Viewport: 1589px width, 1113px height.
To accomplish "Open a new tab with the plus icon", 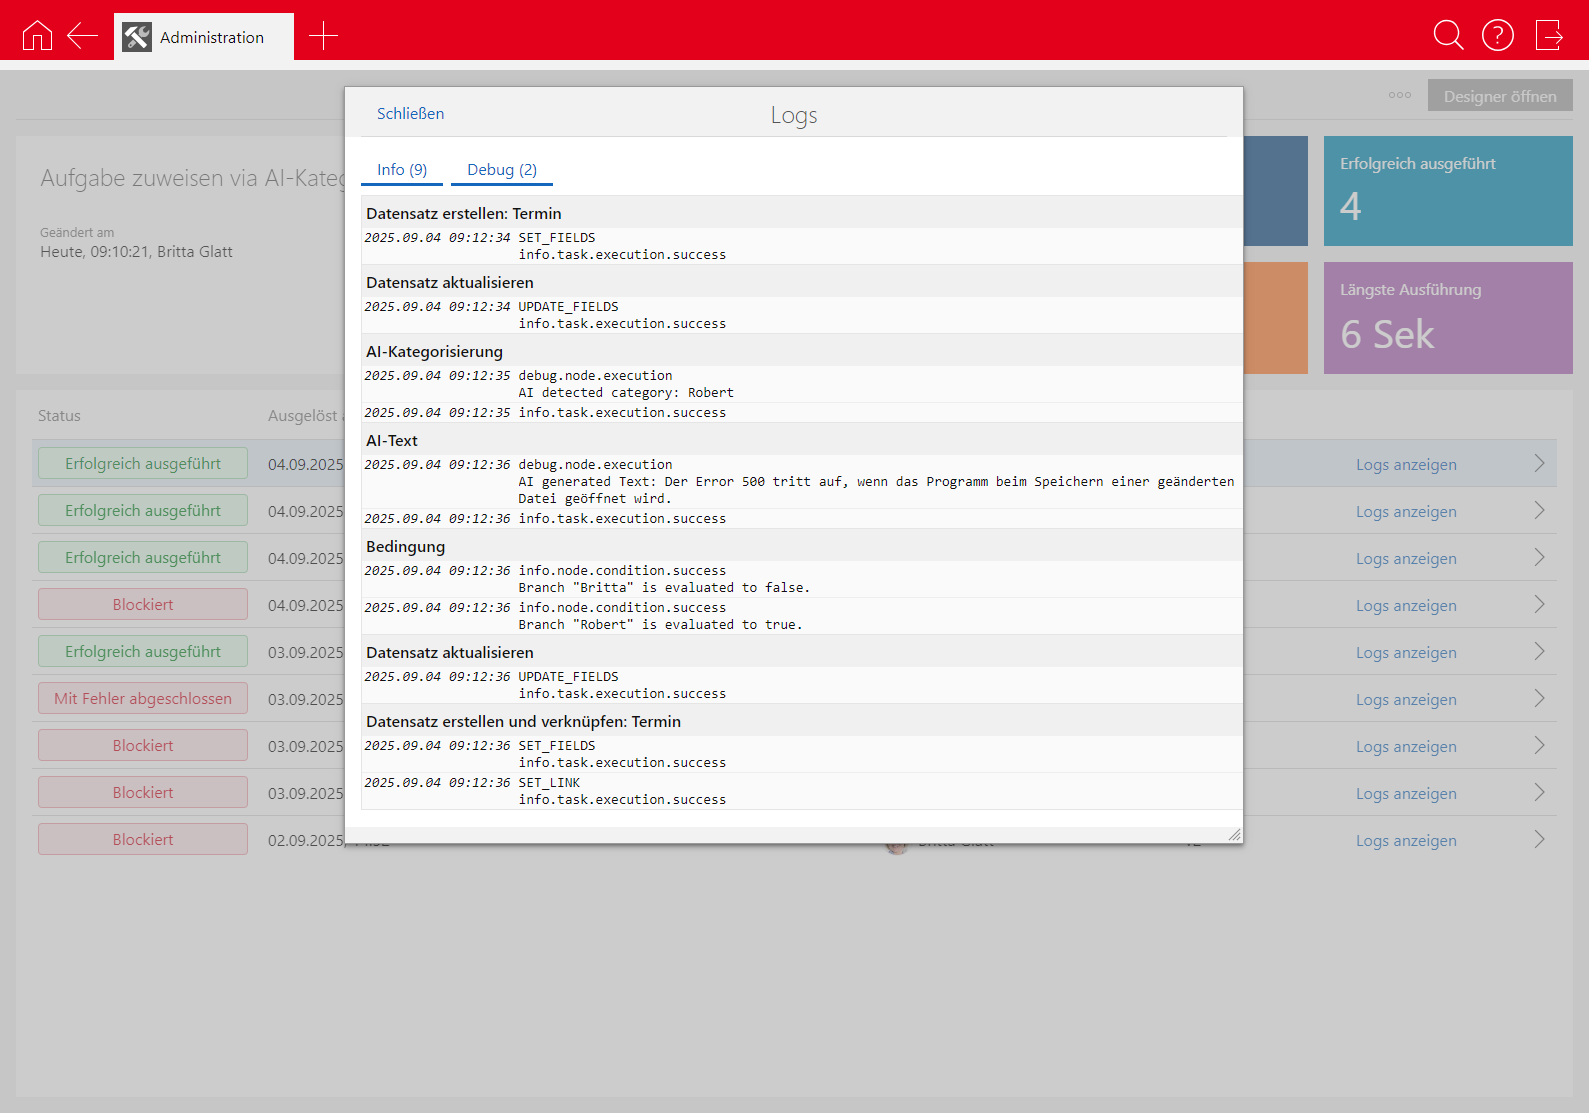I will pyautogui.click(x=323, y=36).
